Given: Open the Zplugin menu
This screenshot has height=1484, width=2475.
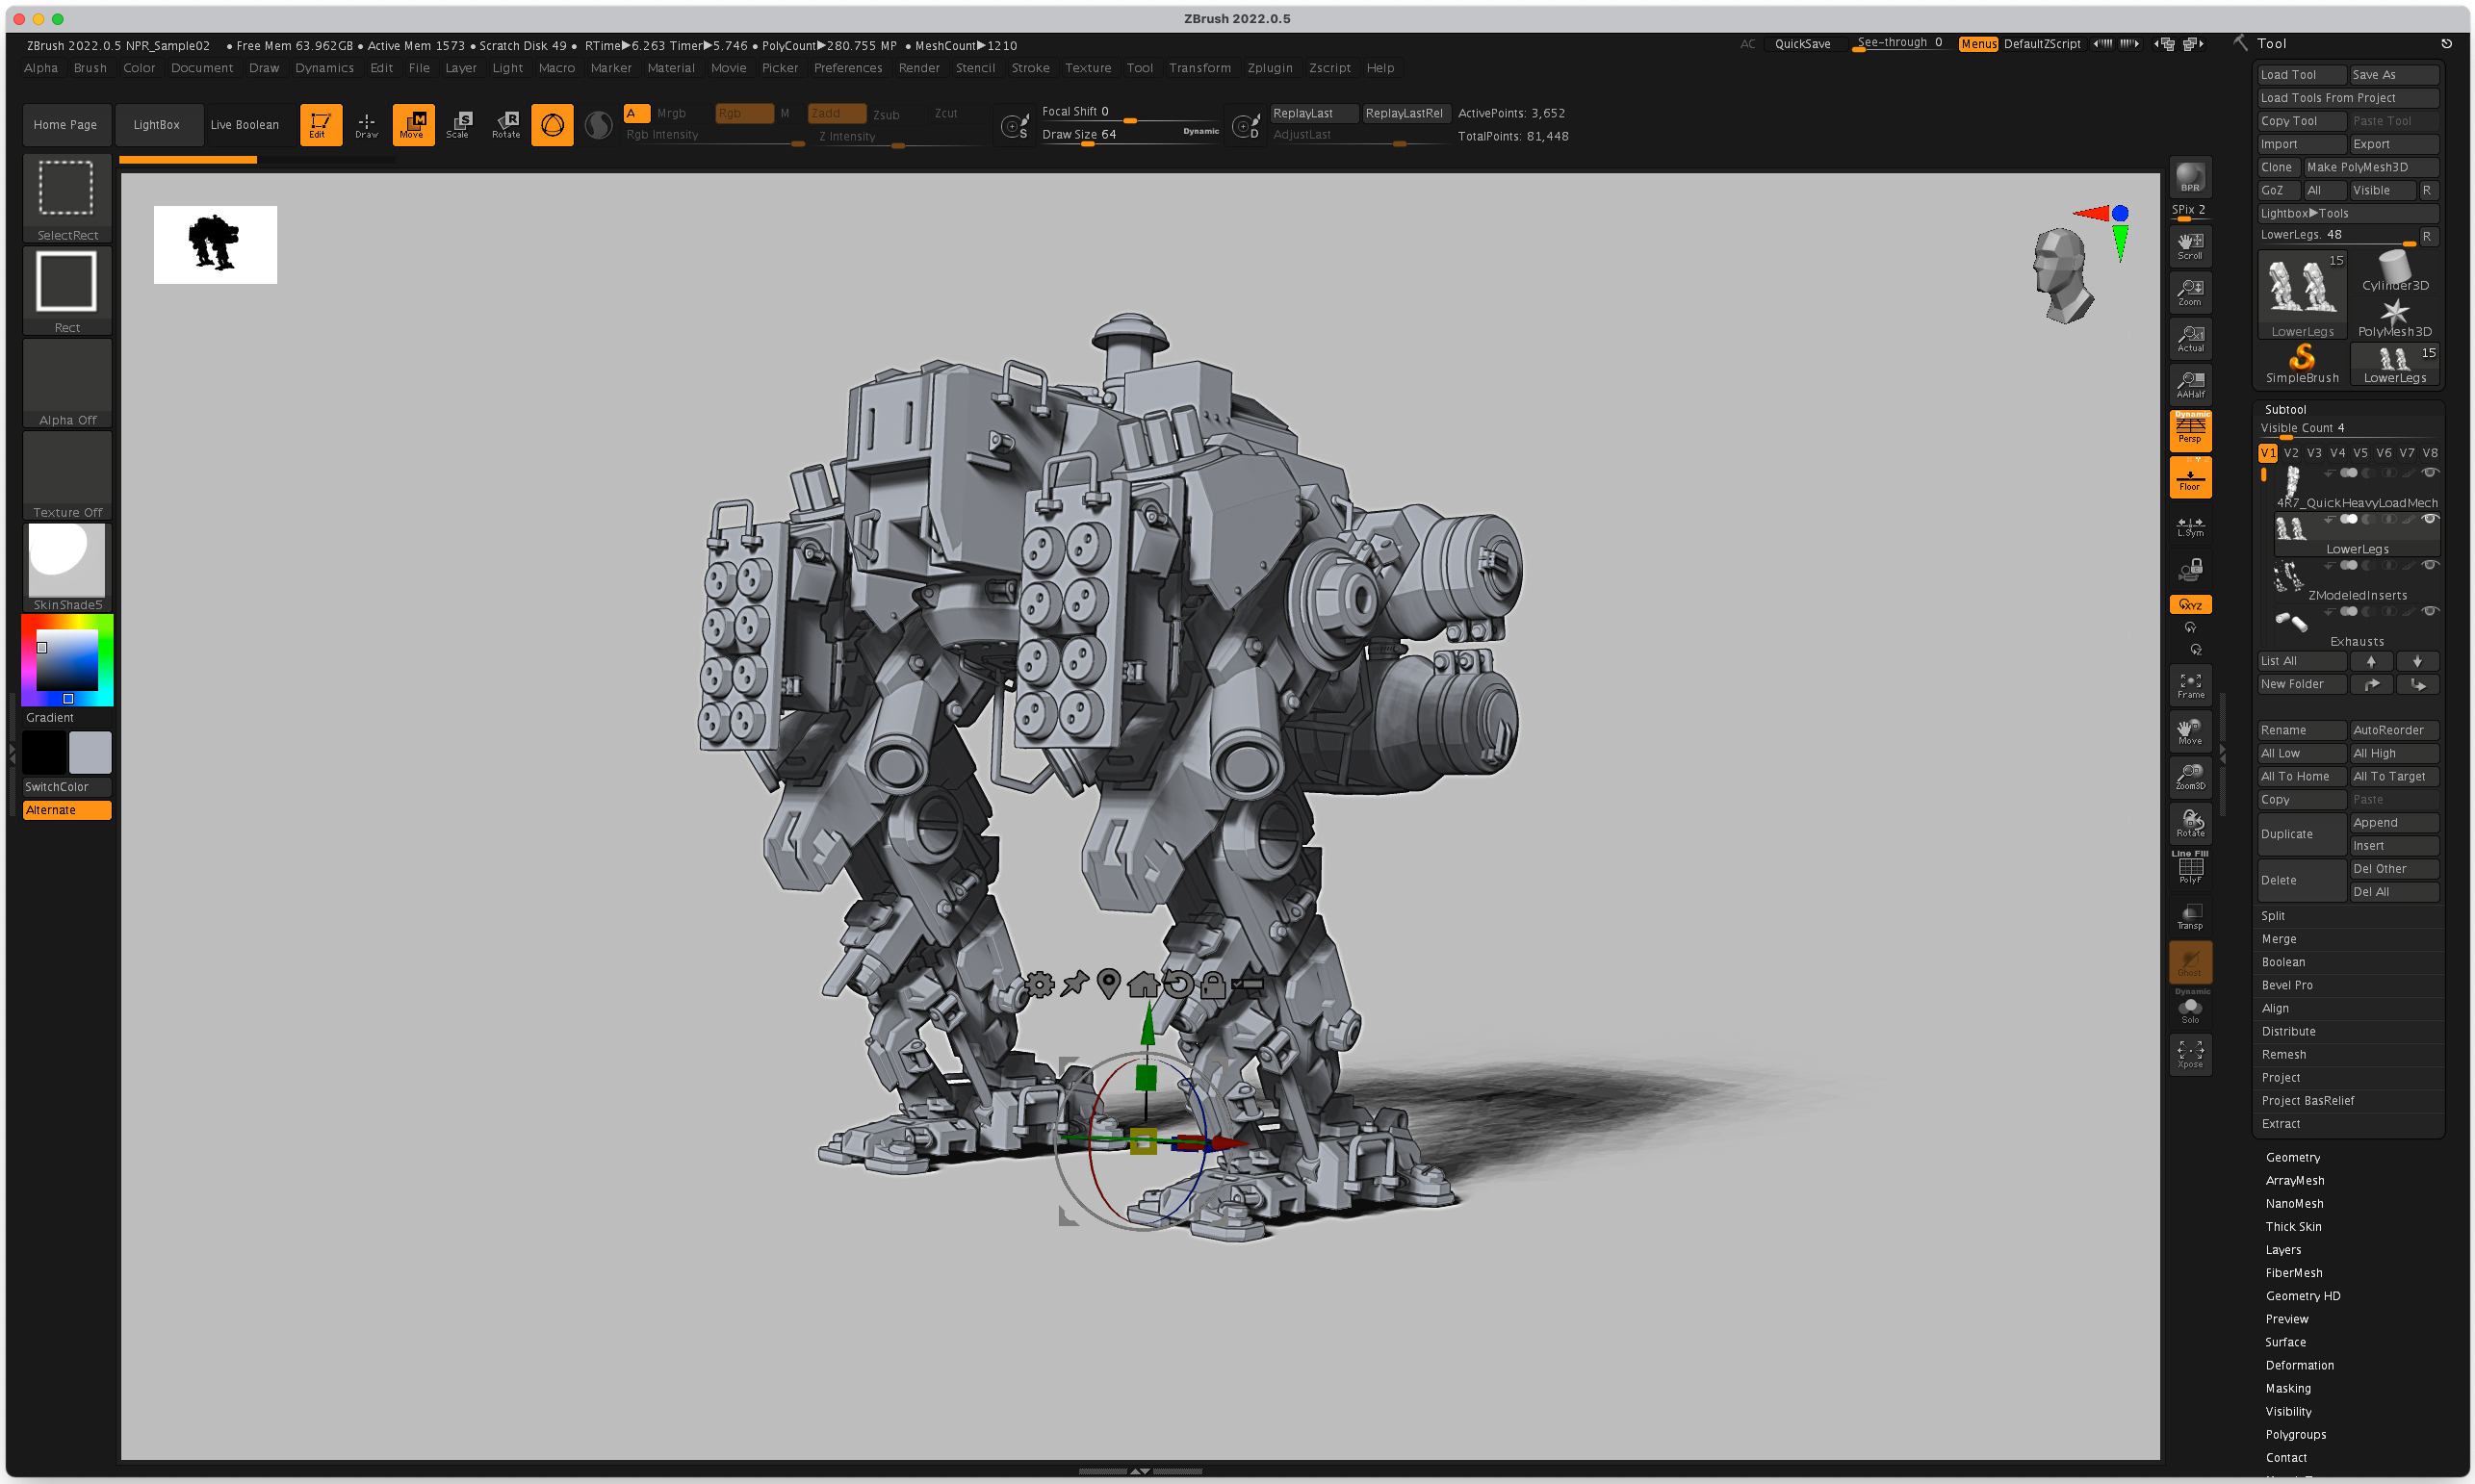Looking at the screenshot, I should 1269,68.
